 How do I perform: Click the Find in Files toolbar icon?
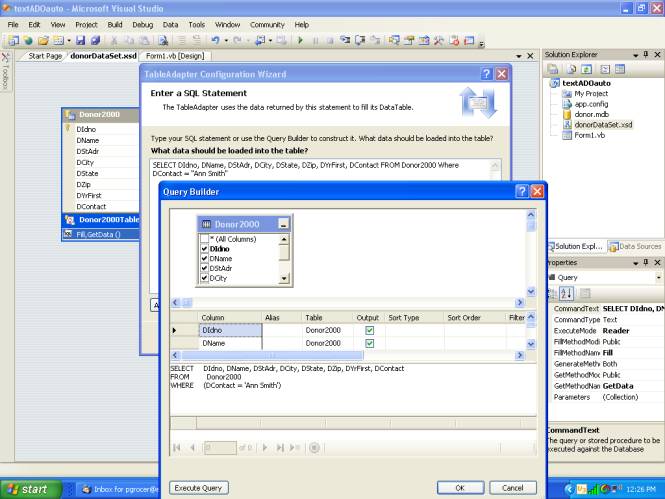(x=163, y=40)
